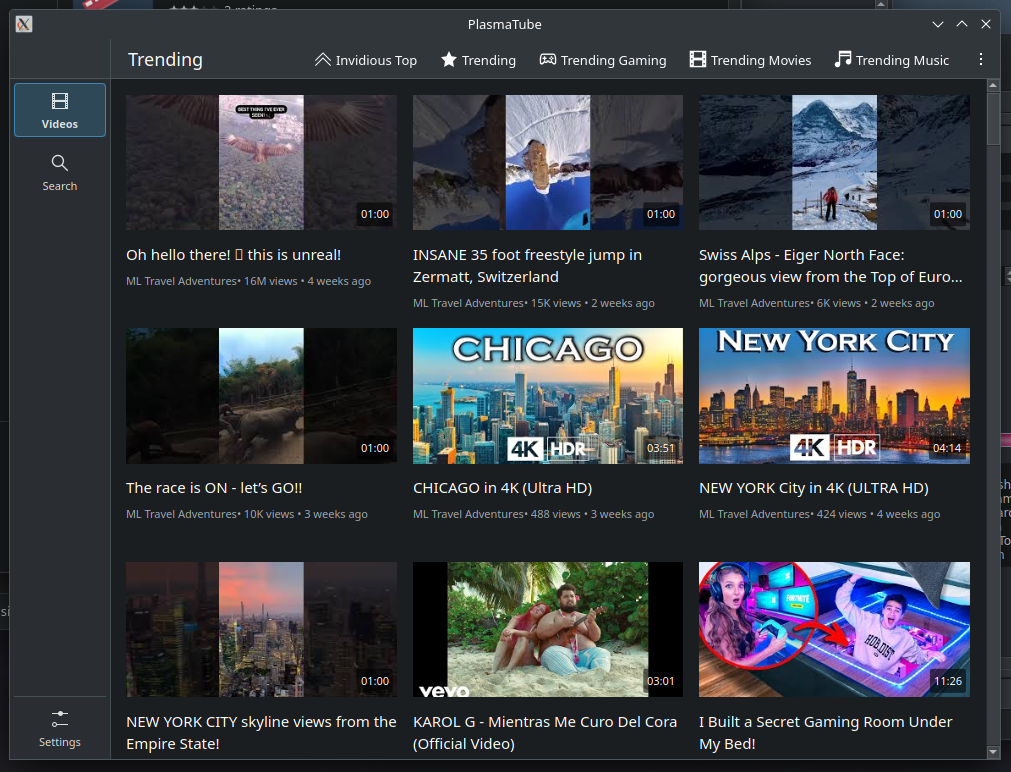Click the PlasmaTube window title text
The image size is (1011, 772).
tap(504, 25)
